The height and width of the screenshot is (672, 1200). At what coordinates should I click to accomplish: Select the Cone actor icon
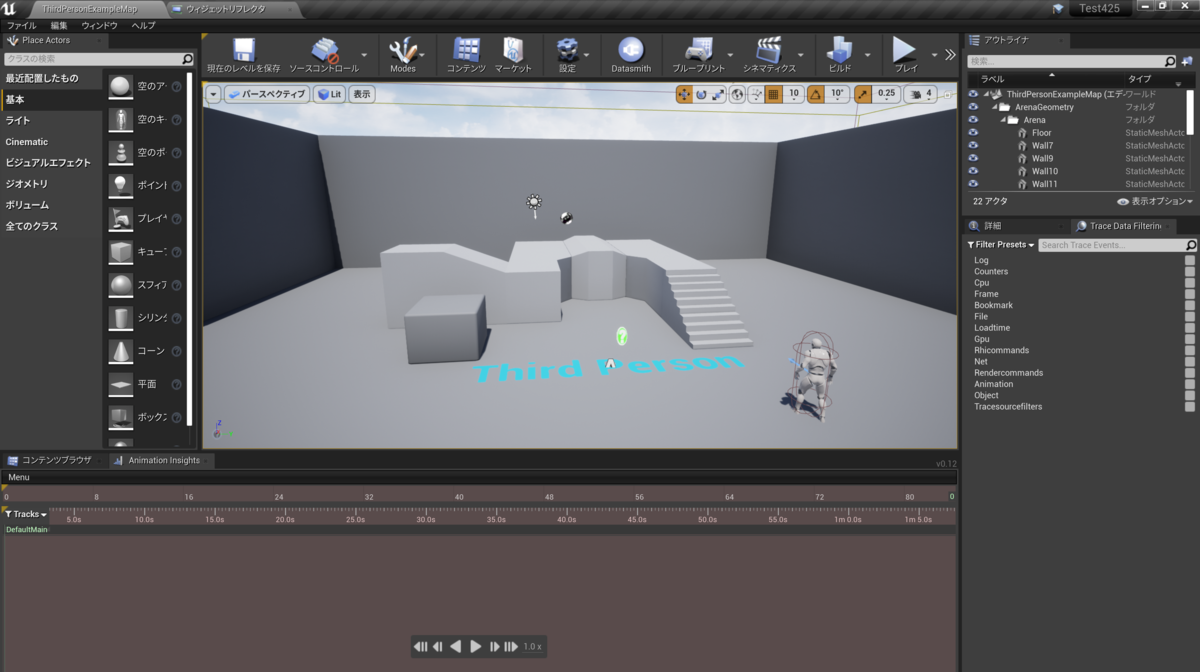point(121,351)
